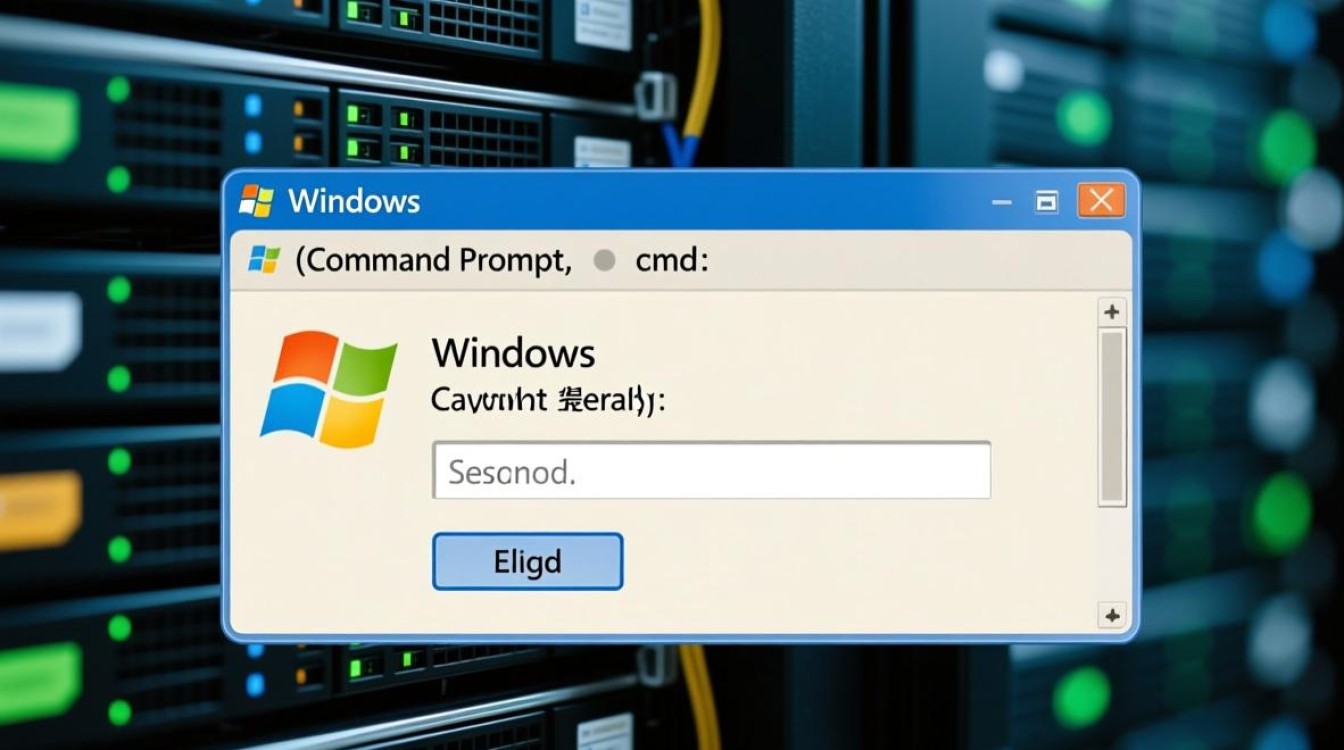Click the large Windows logo in the dialog

328,389
